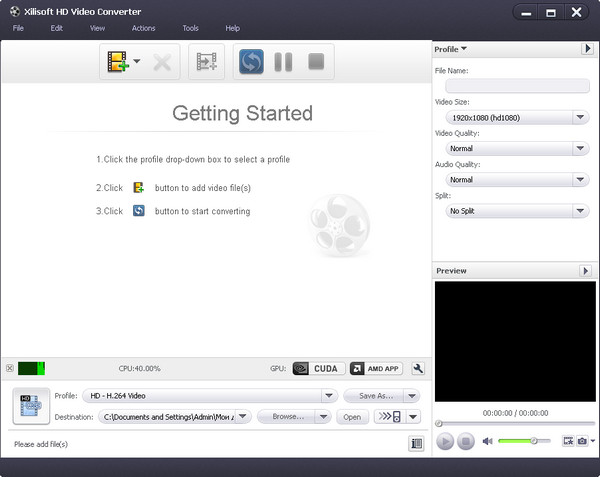Viewport: 600px width, 477px height.
Task: Open the Actions menu
Action: pos(143,28)
